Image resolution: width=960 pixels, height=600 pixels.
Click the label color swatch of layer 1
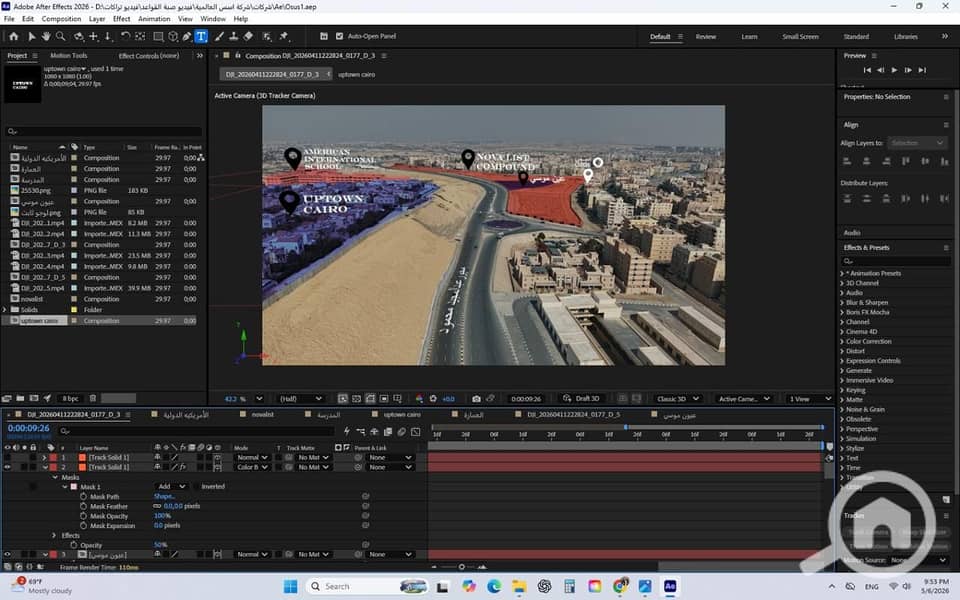[x=53, y=457]
